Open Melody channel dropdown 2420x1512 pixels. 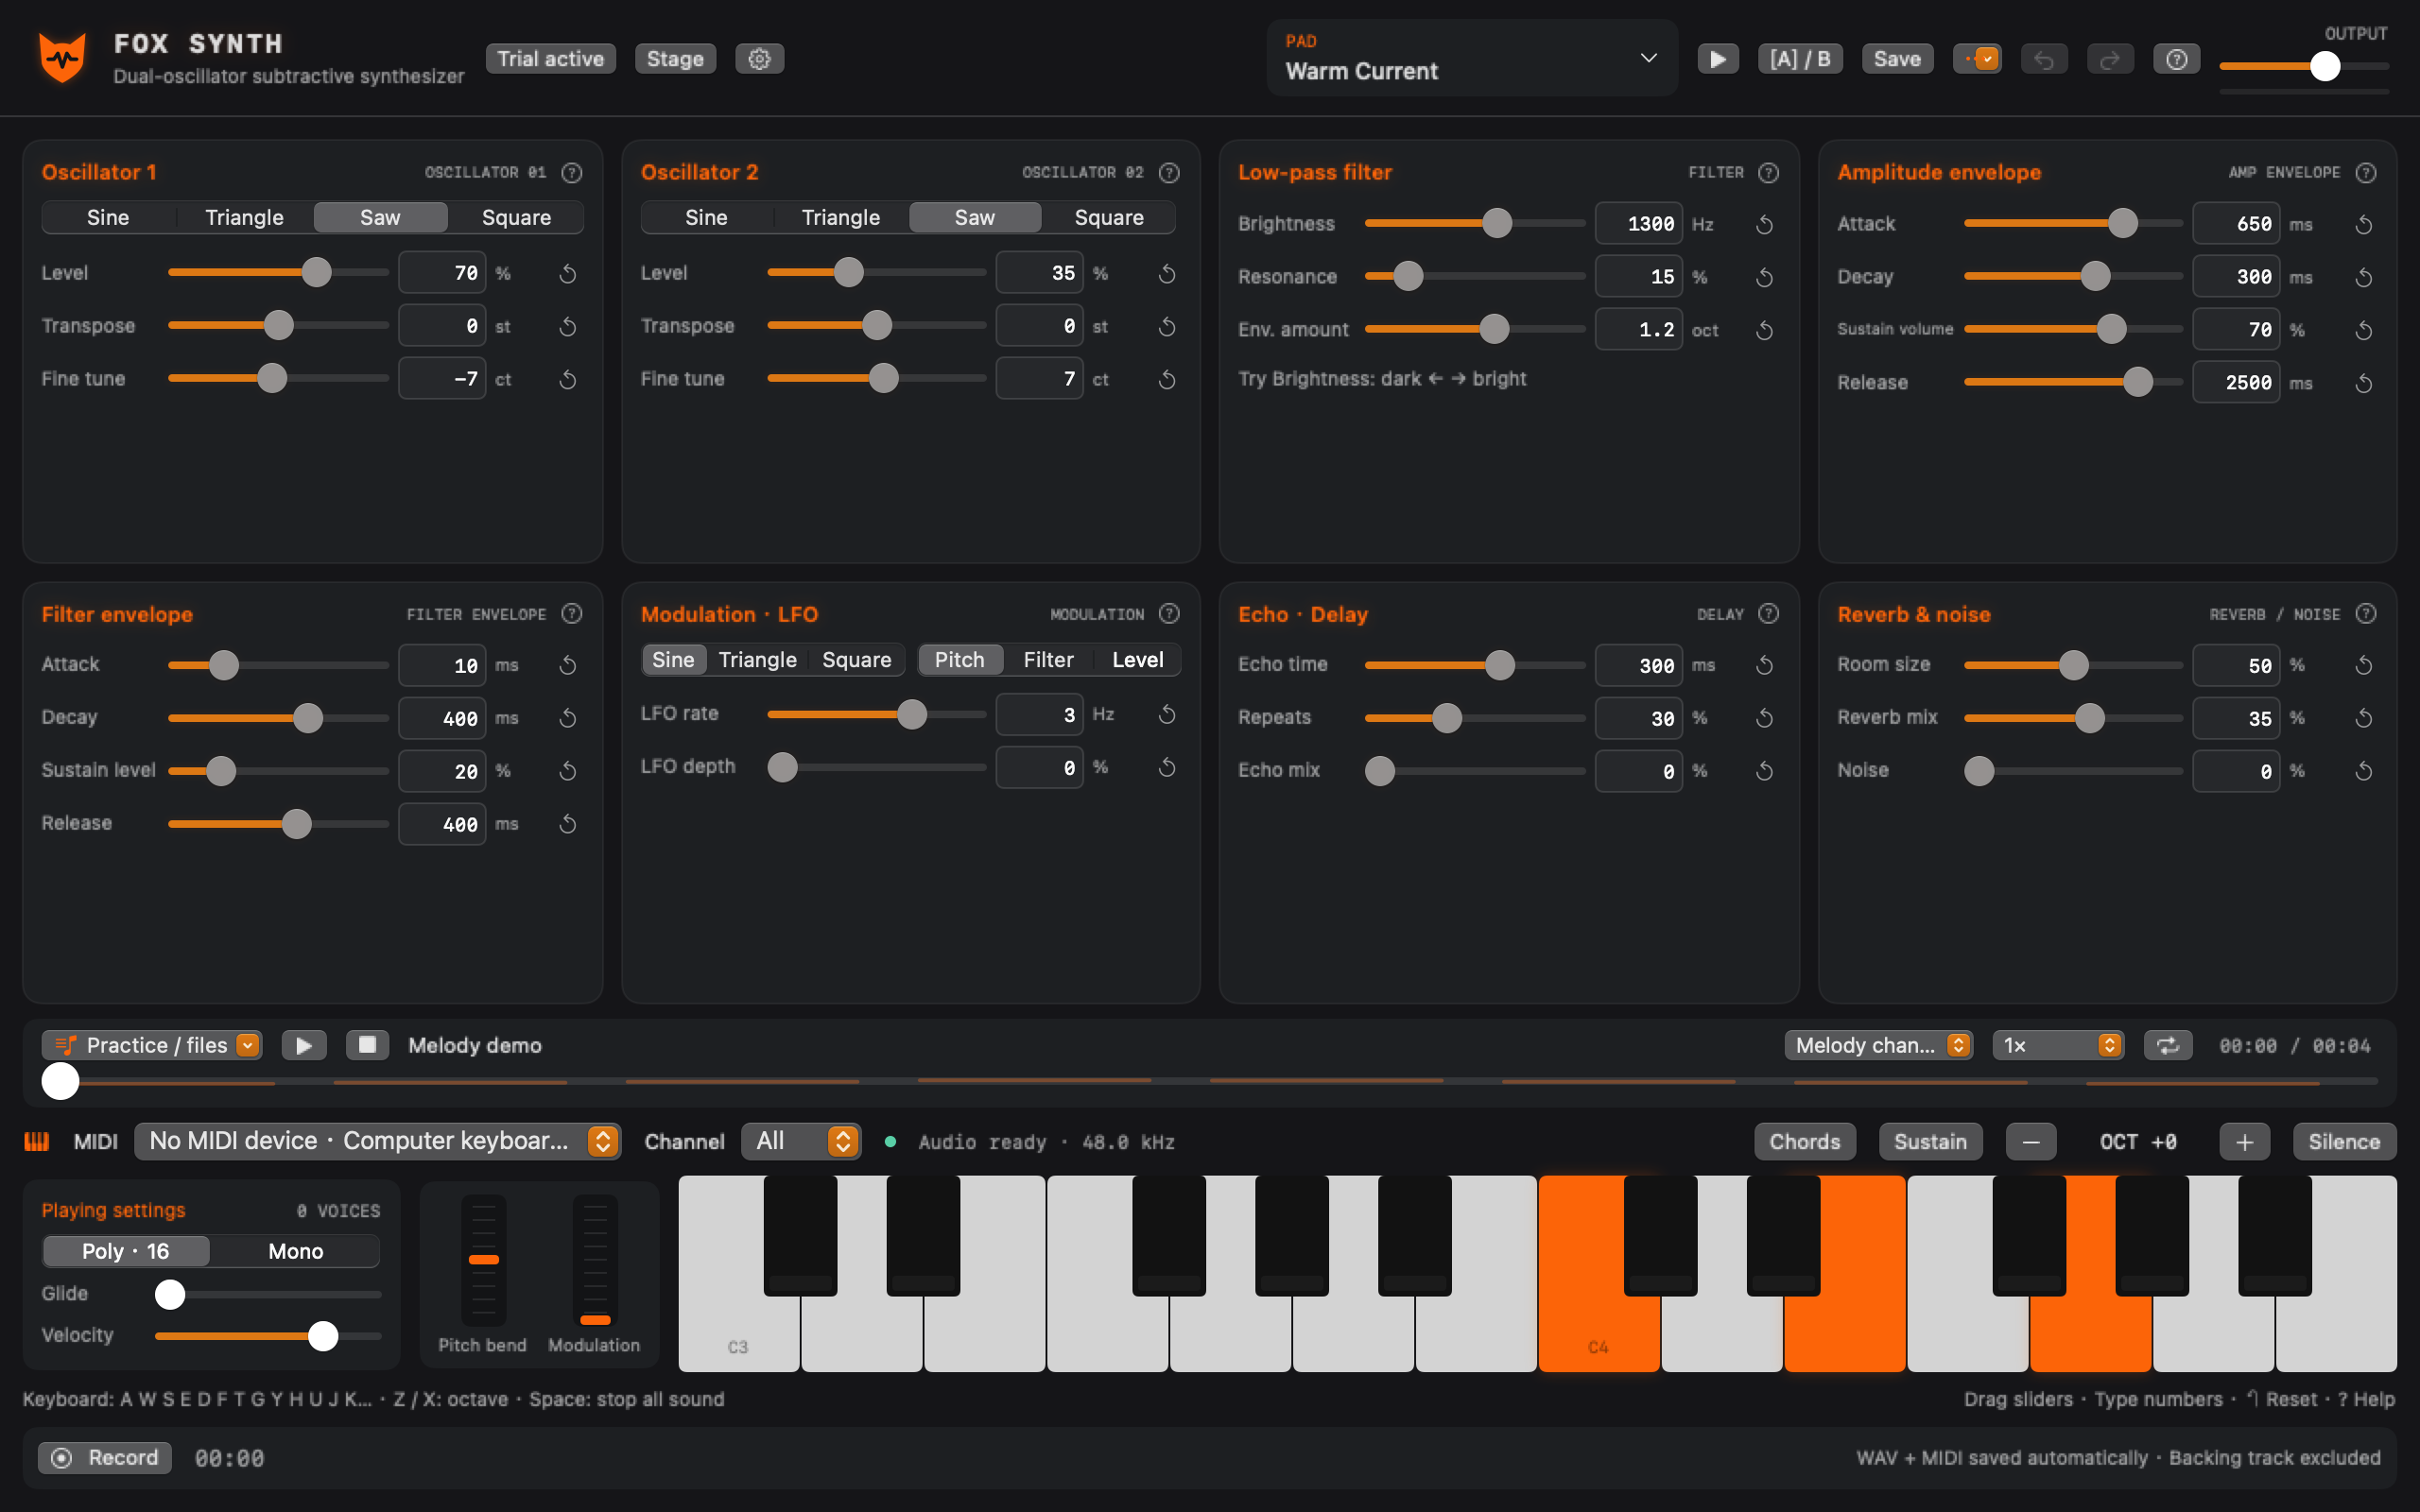click(x=1878, y=1045)
